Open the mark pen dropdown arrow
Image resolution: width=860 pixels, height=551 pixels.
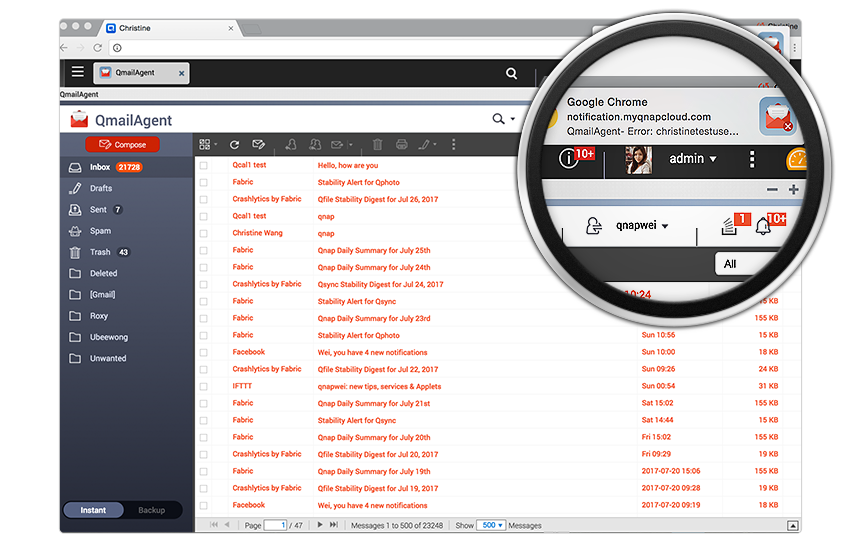point(435,145)
